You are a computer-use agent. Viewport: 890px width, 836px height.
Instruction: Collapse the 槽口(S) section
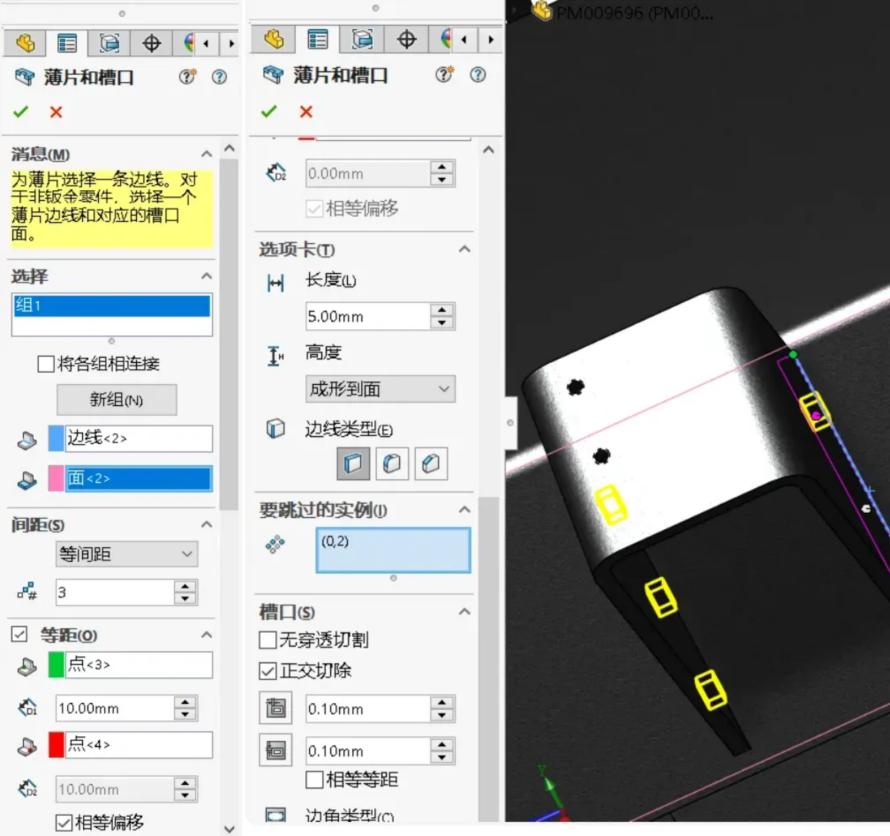[464, 611]
